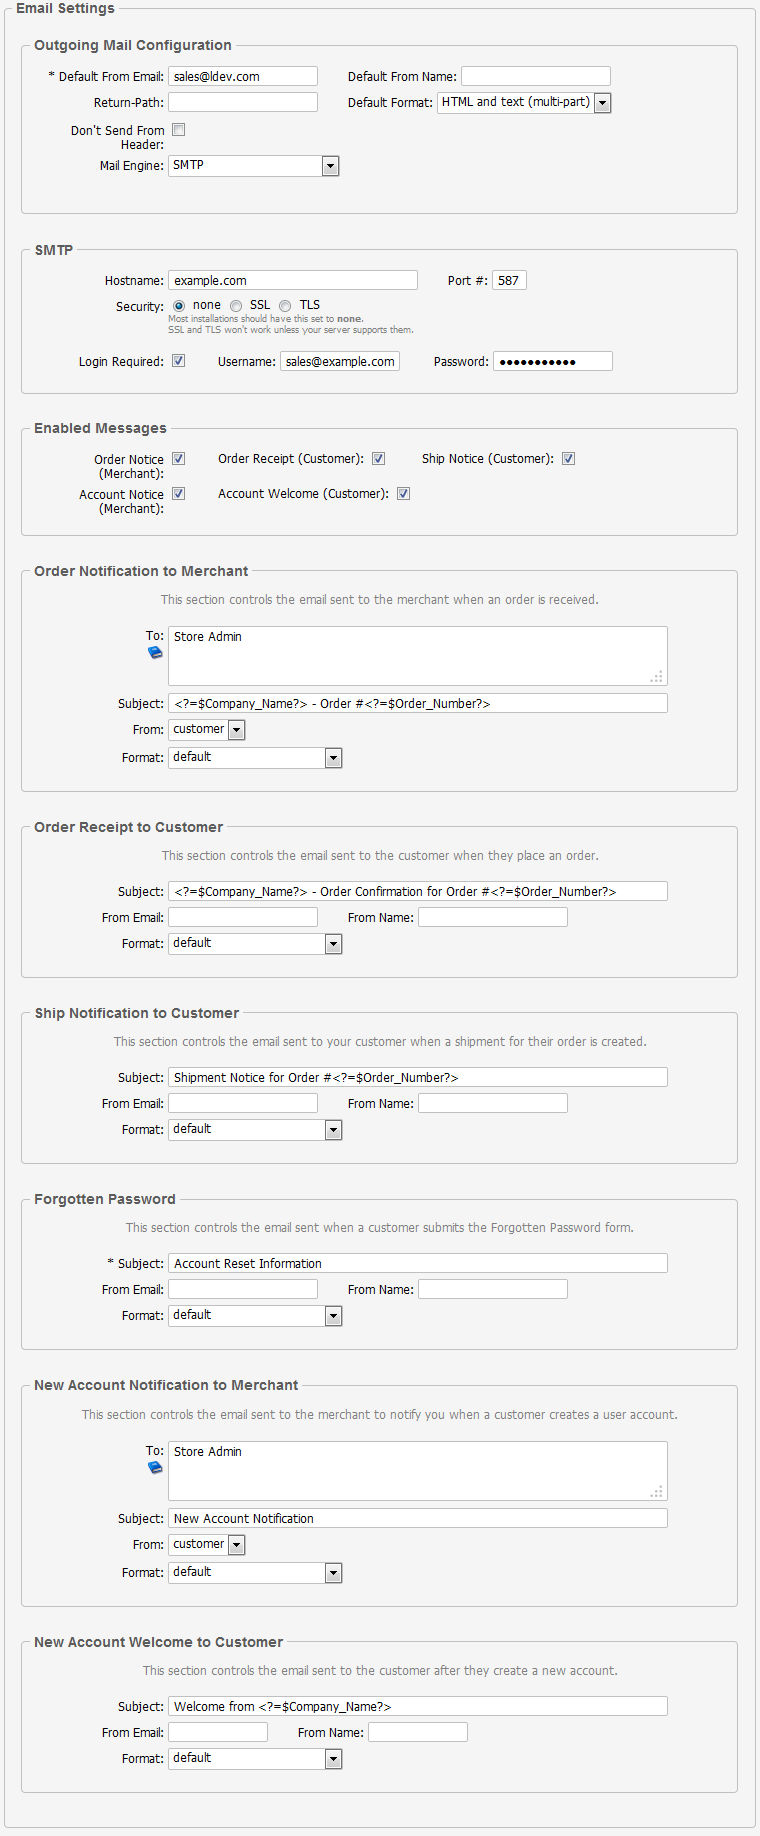The image size is (760, 1836).
Task: Focus the Port # input field
Action: 509,281
